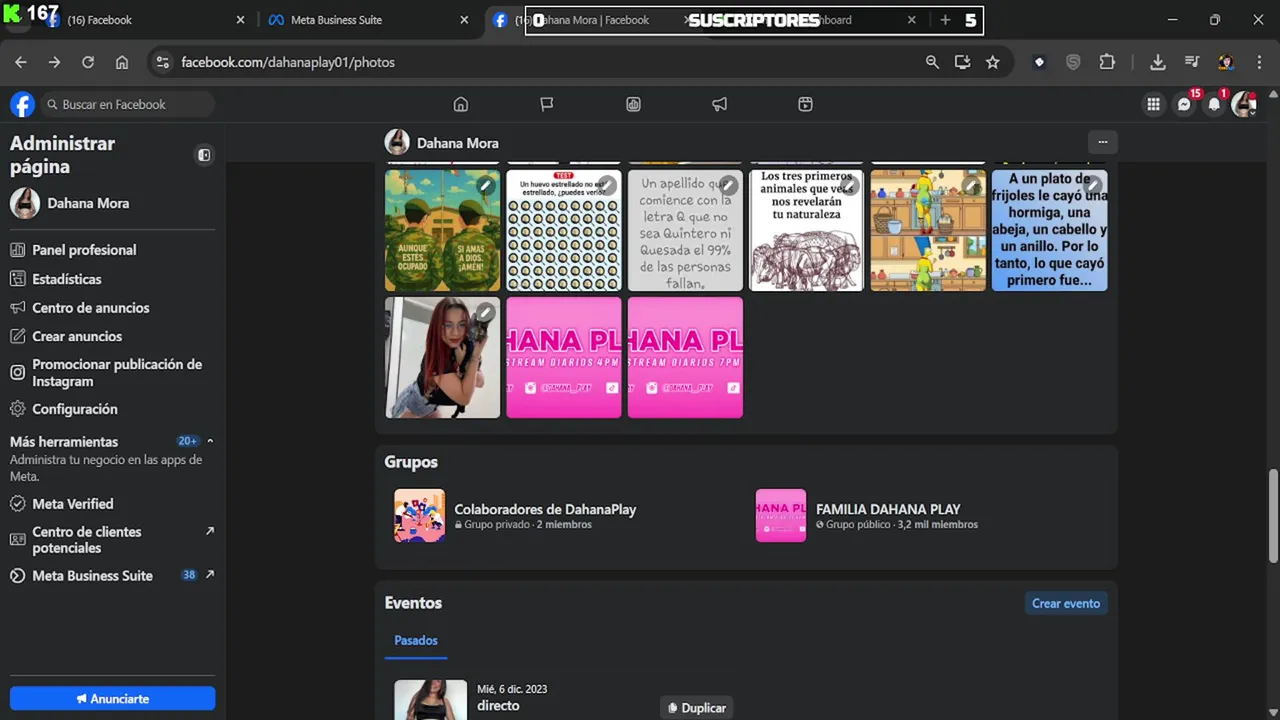Open the planner calendar icon in top navigation
This screenshot has height=720, width=1280.
[x=805, y=104]
